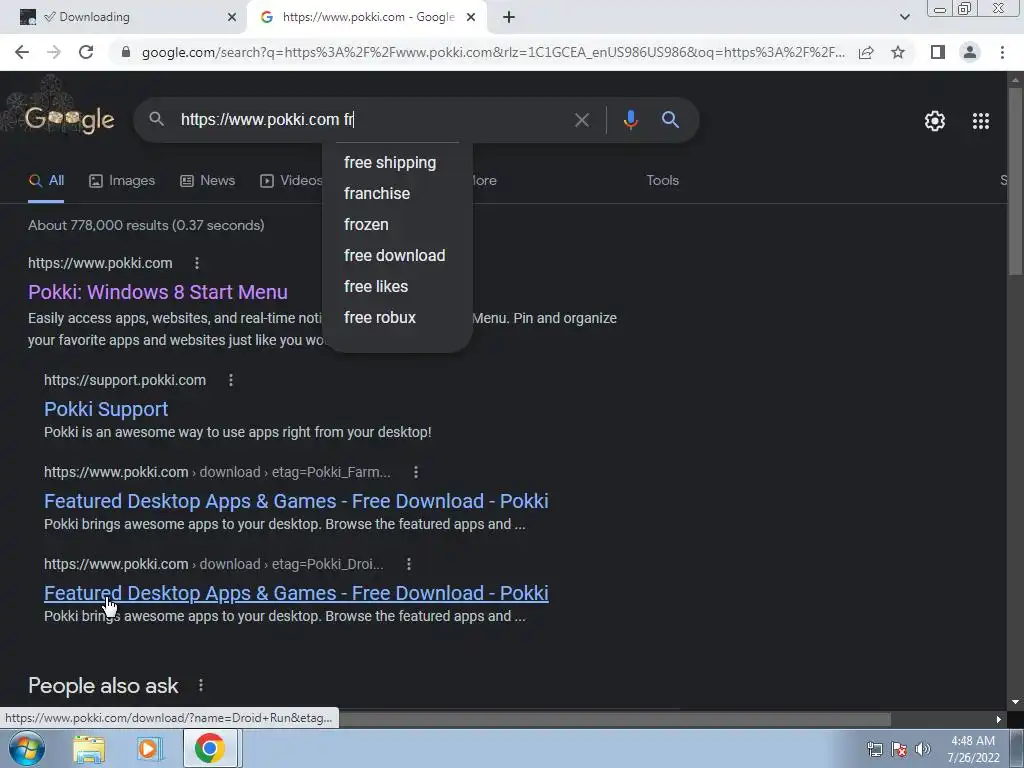This screenshot has width=1024, height=768.
Task: Open Featured Desktop Apps result for Pokki_Droi
Action: point(296,593)
